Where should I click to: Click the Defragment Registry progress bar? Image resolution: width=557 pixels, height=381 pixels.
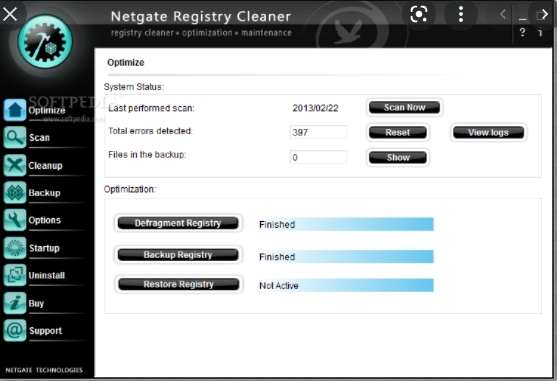pos(346,224)
